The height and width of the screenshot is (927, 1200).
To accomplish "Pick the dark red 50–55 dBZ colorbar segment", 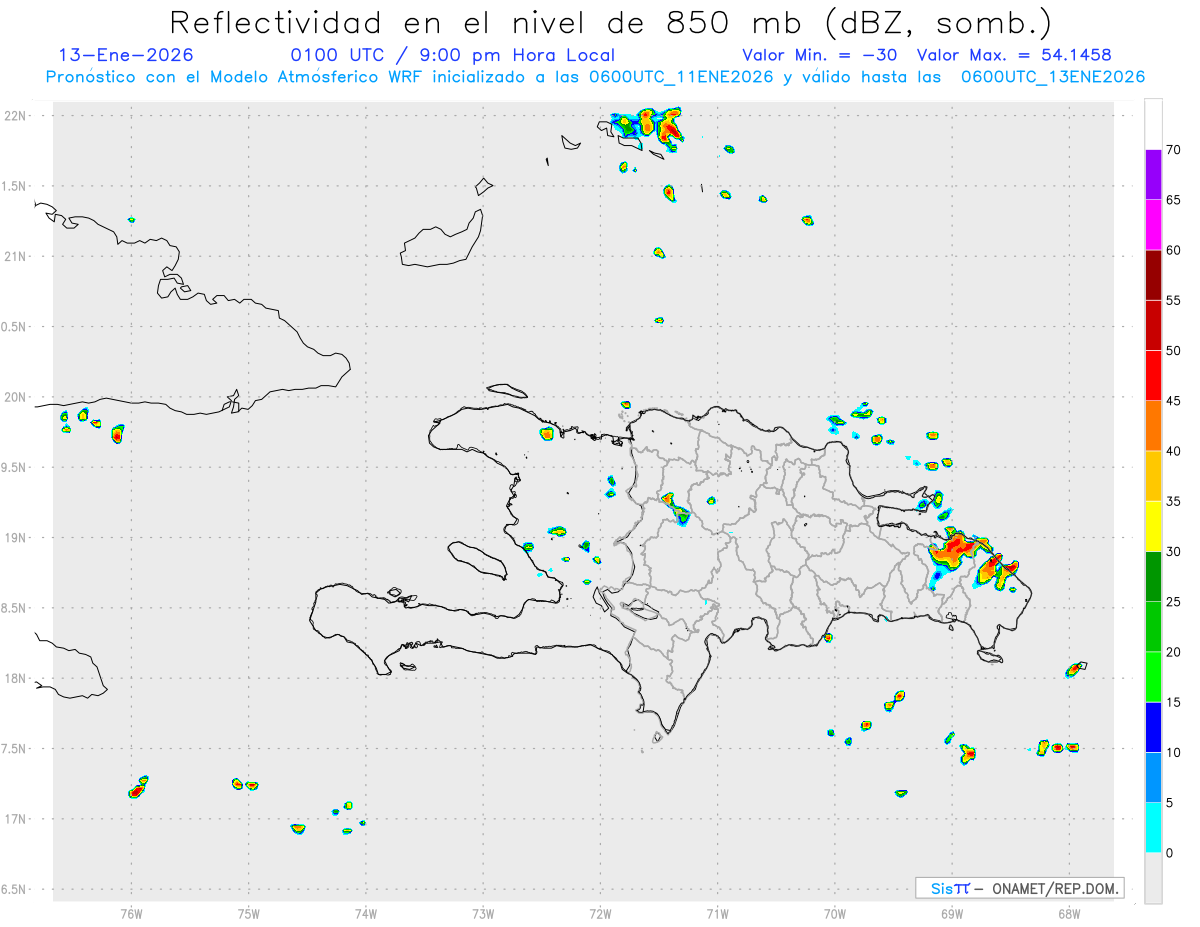I will pyautogui.click(x=1153, y=326).
